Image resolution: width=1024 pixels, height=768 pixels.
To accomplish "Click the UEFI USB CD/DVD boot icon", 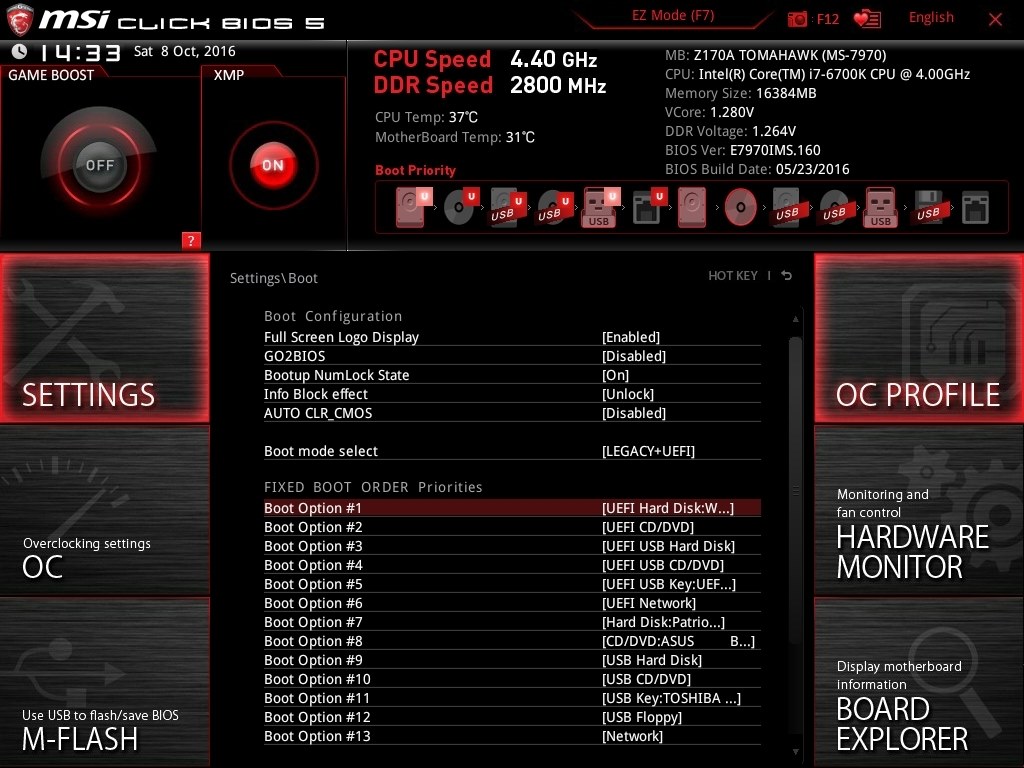I will click(x=554, y=208).
